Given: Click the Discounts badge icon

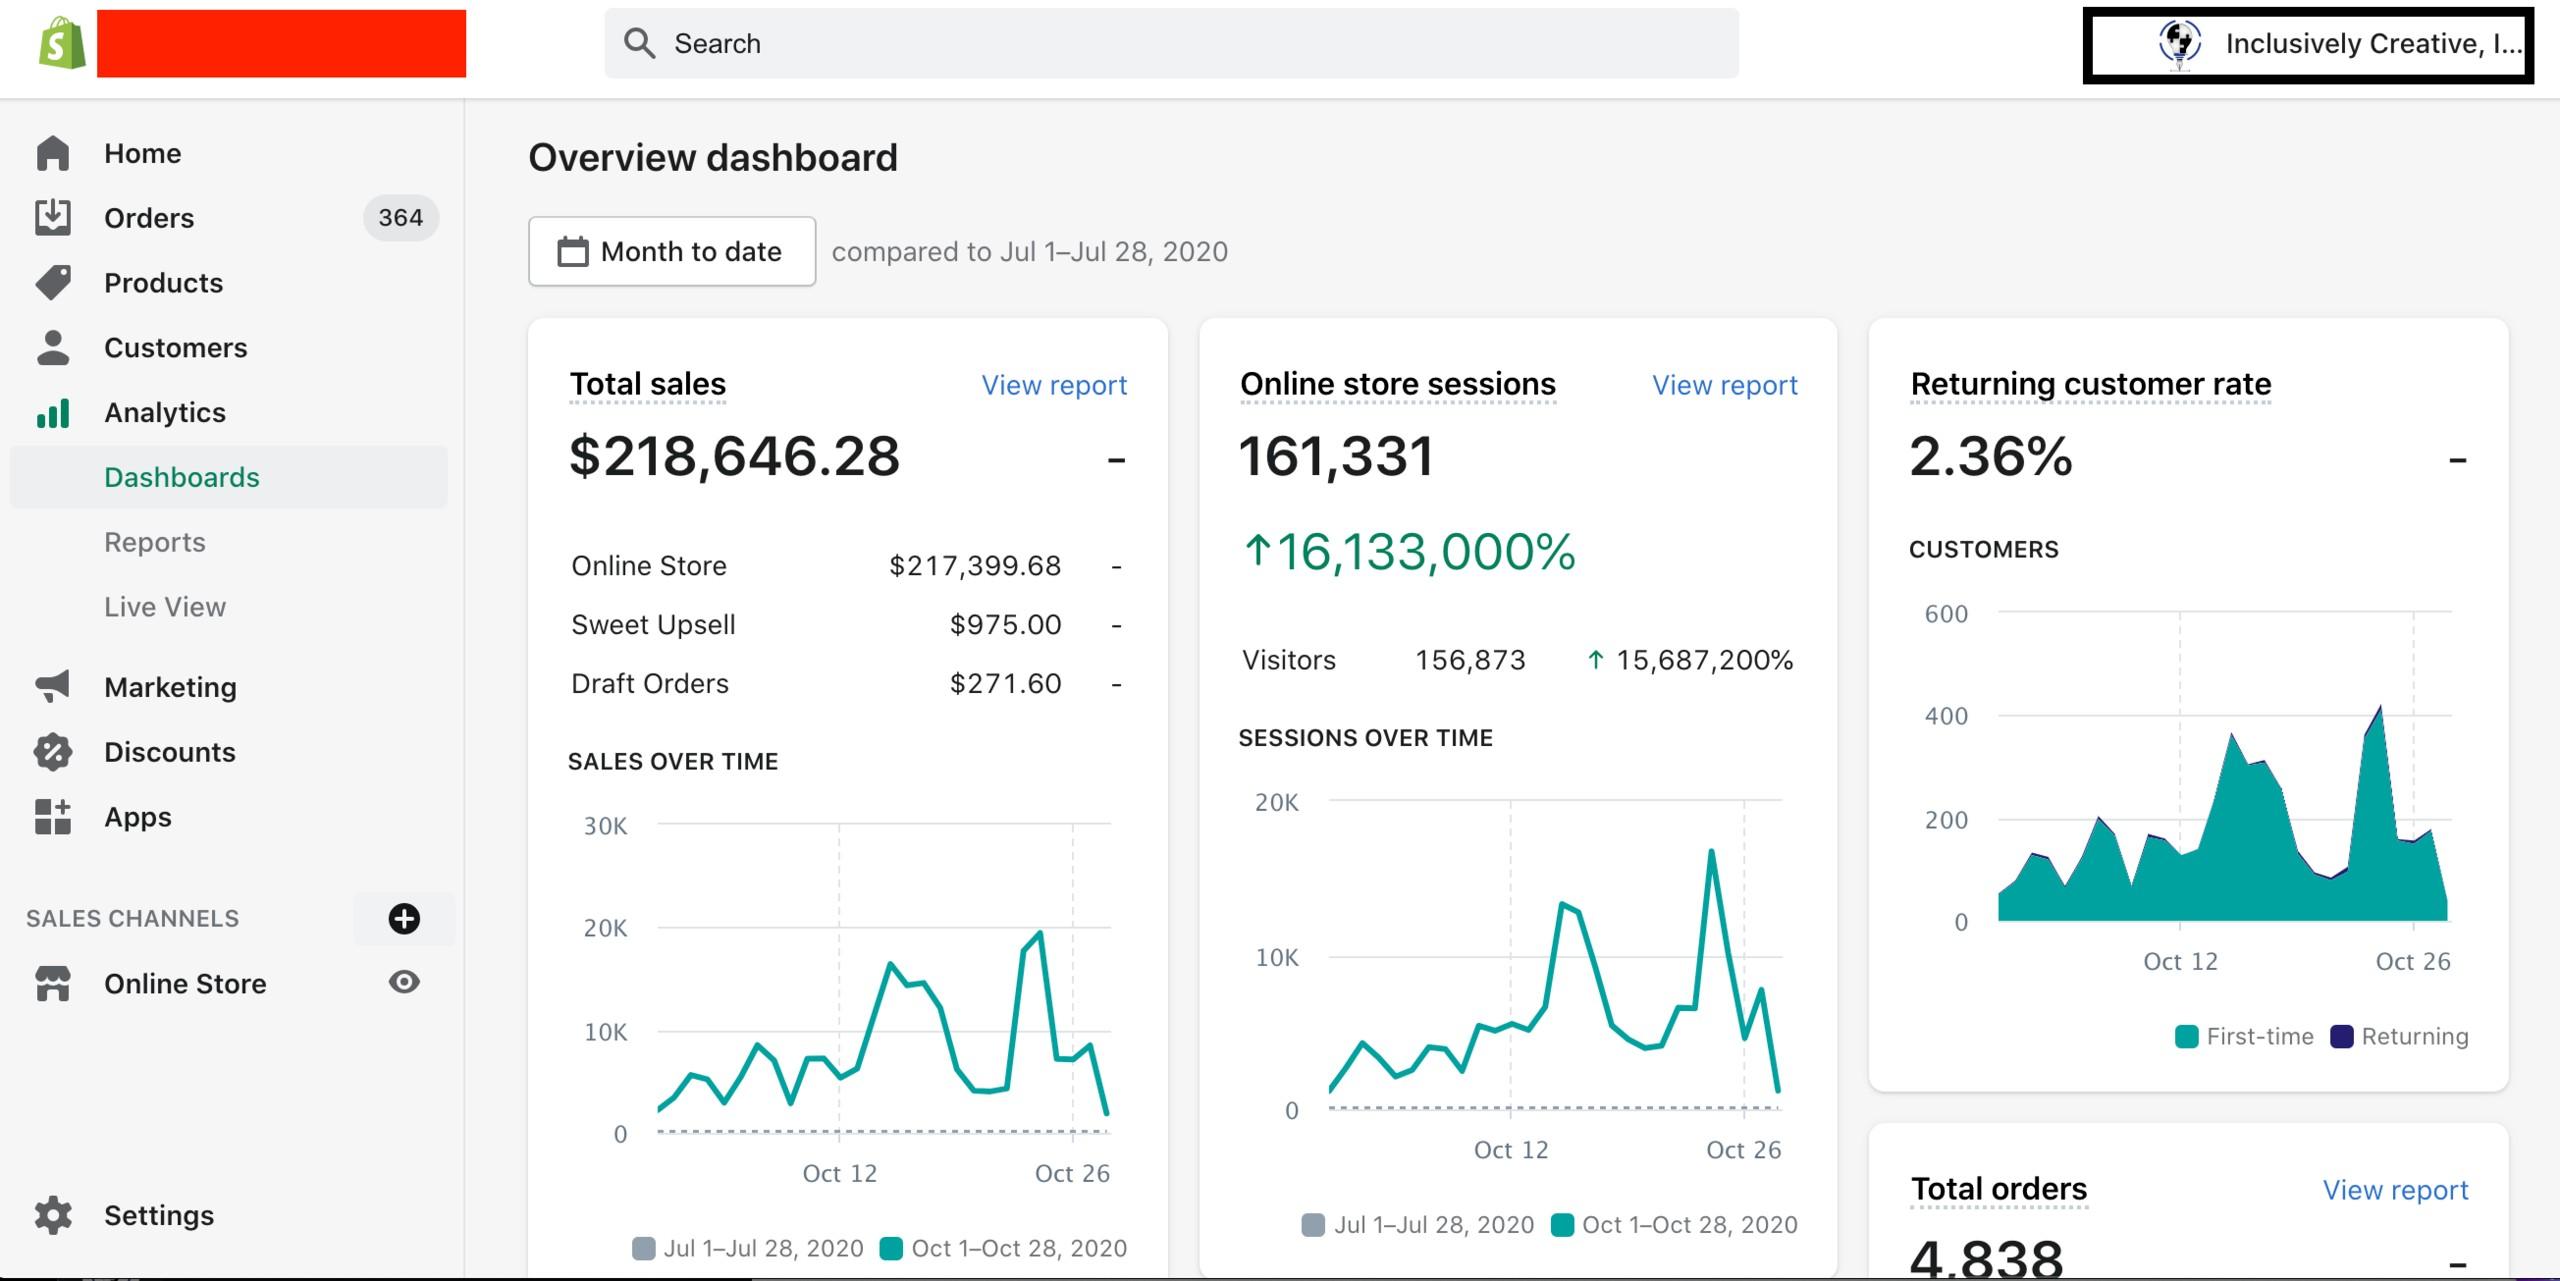Looking at the screenshot, I should coord(53,752).
